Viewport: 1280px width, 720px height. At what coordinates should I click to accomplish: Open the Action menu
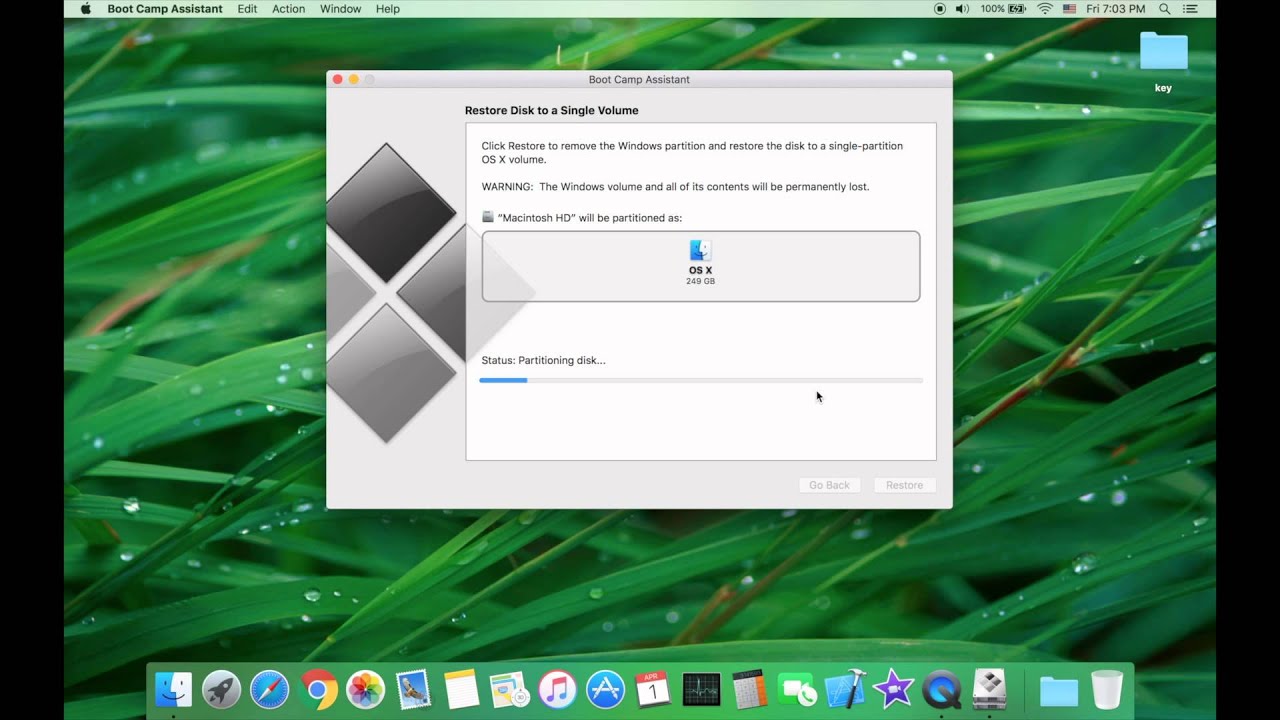(289, 9)
